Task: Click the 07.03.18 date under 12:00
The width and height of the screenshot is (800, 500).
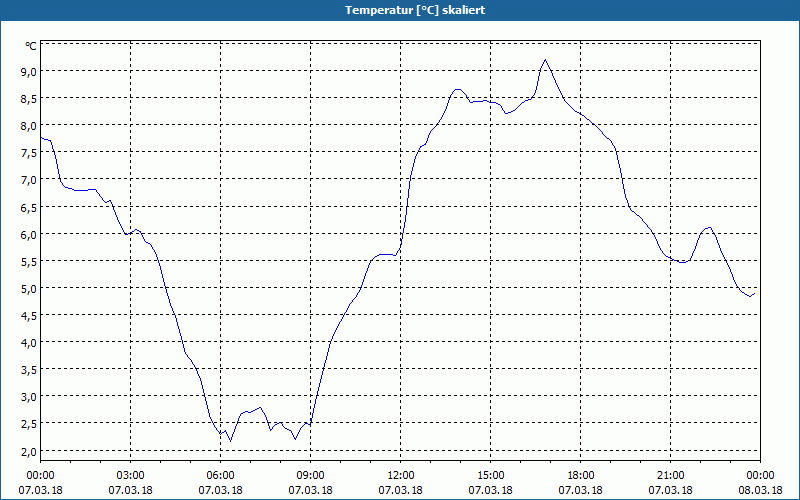Action: click(401, 490)
